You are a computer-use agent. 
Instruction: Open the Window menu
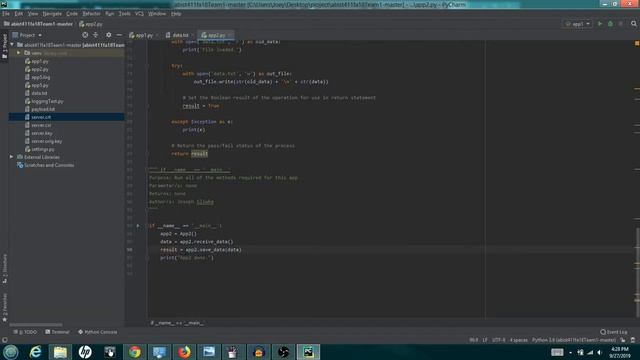click(157, 14)
